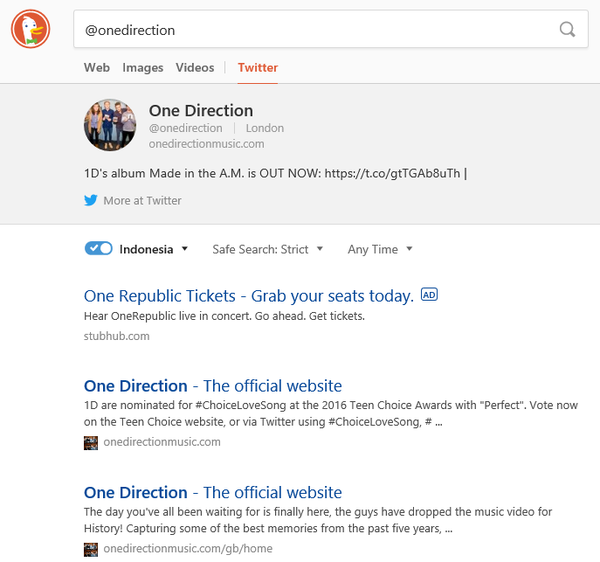Click the DuckDuckGo duck logo

[31, 29]
